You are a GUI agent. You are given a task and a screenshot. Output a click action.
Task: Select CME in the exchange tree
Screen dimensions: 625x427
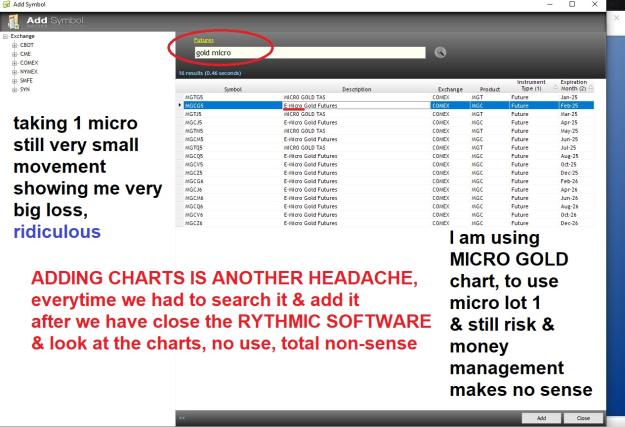click(25, 54)
